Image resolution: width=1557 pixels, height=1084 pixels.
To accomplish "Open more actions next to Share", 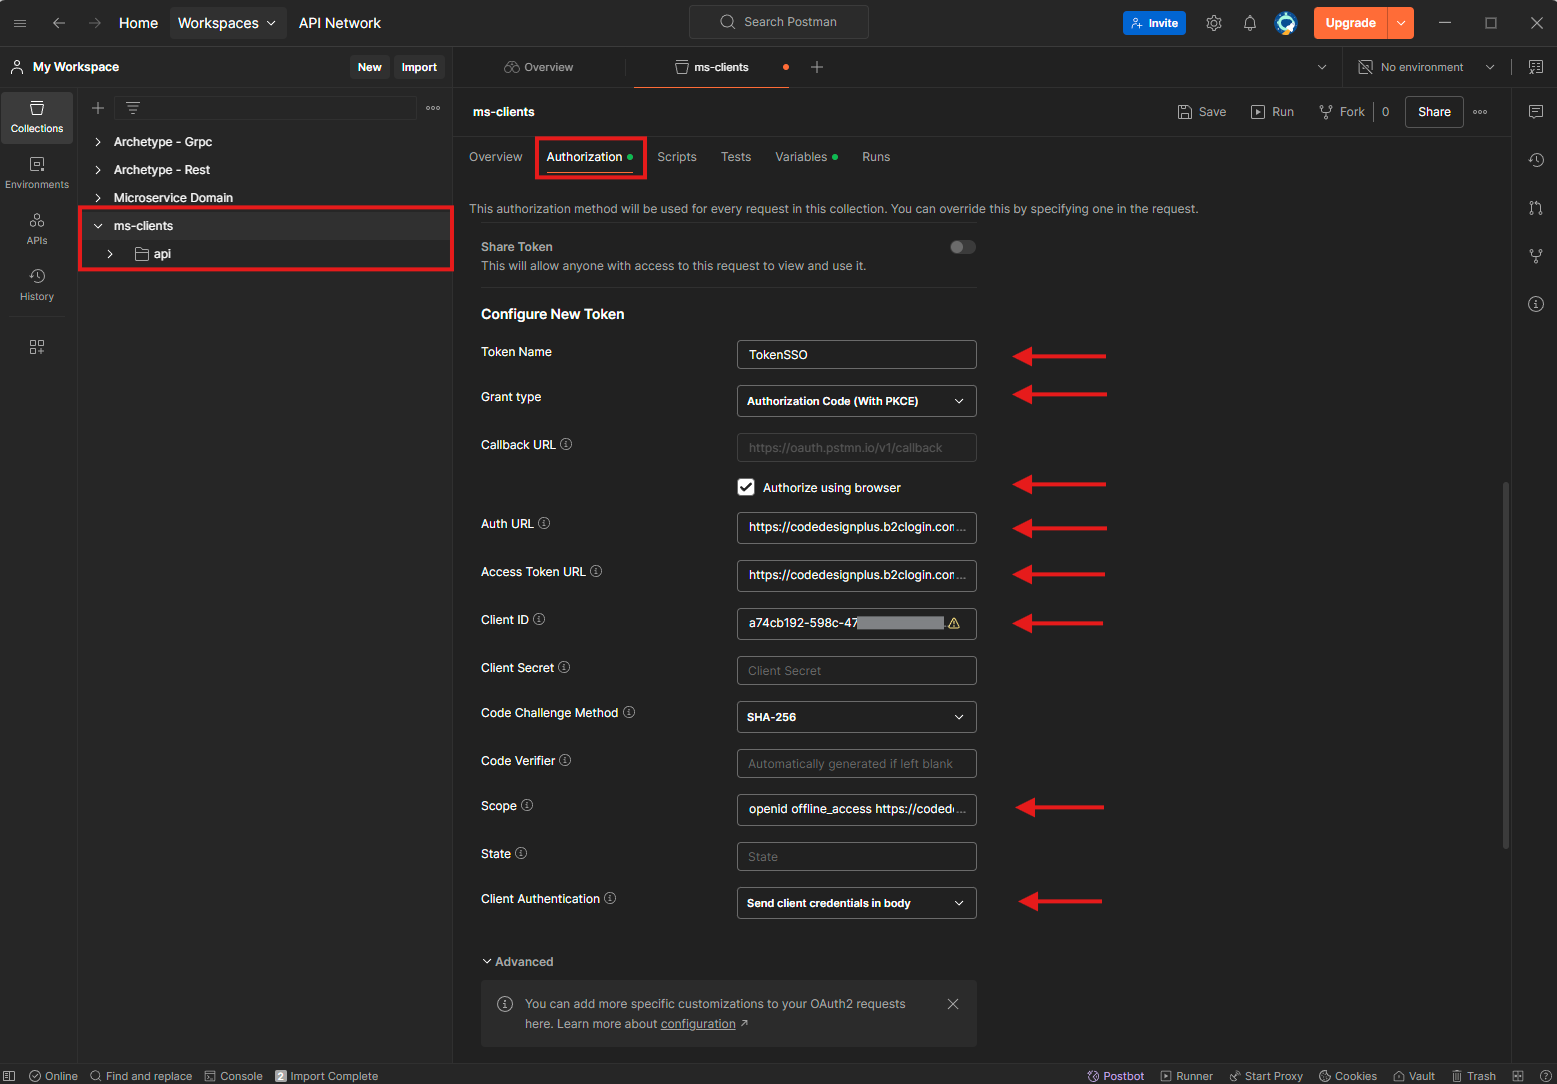I will pos(1480,112).
